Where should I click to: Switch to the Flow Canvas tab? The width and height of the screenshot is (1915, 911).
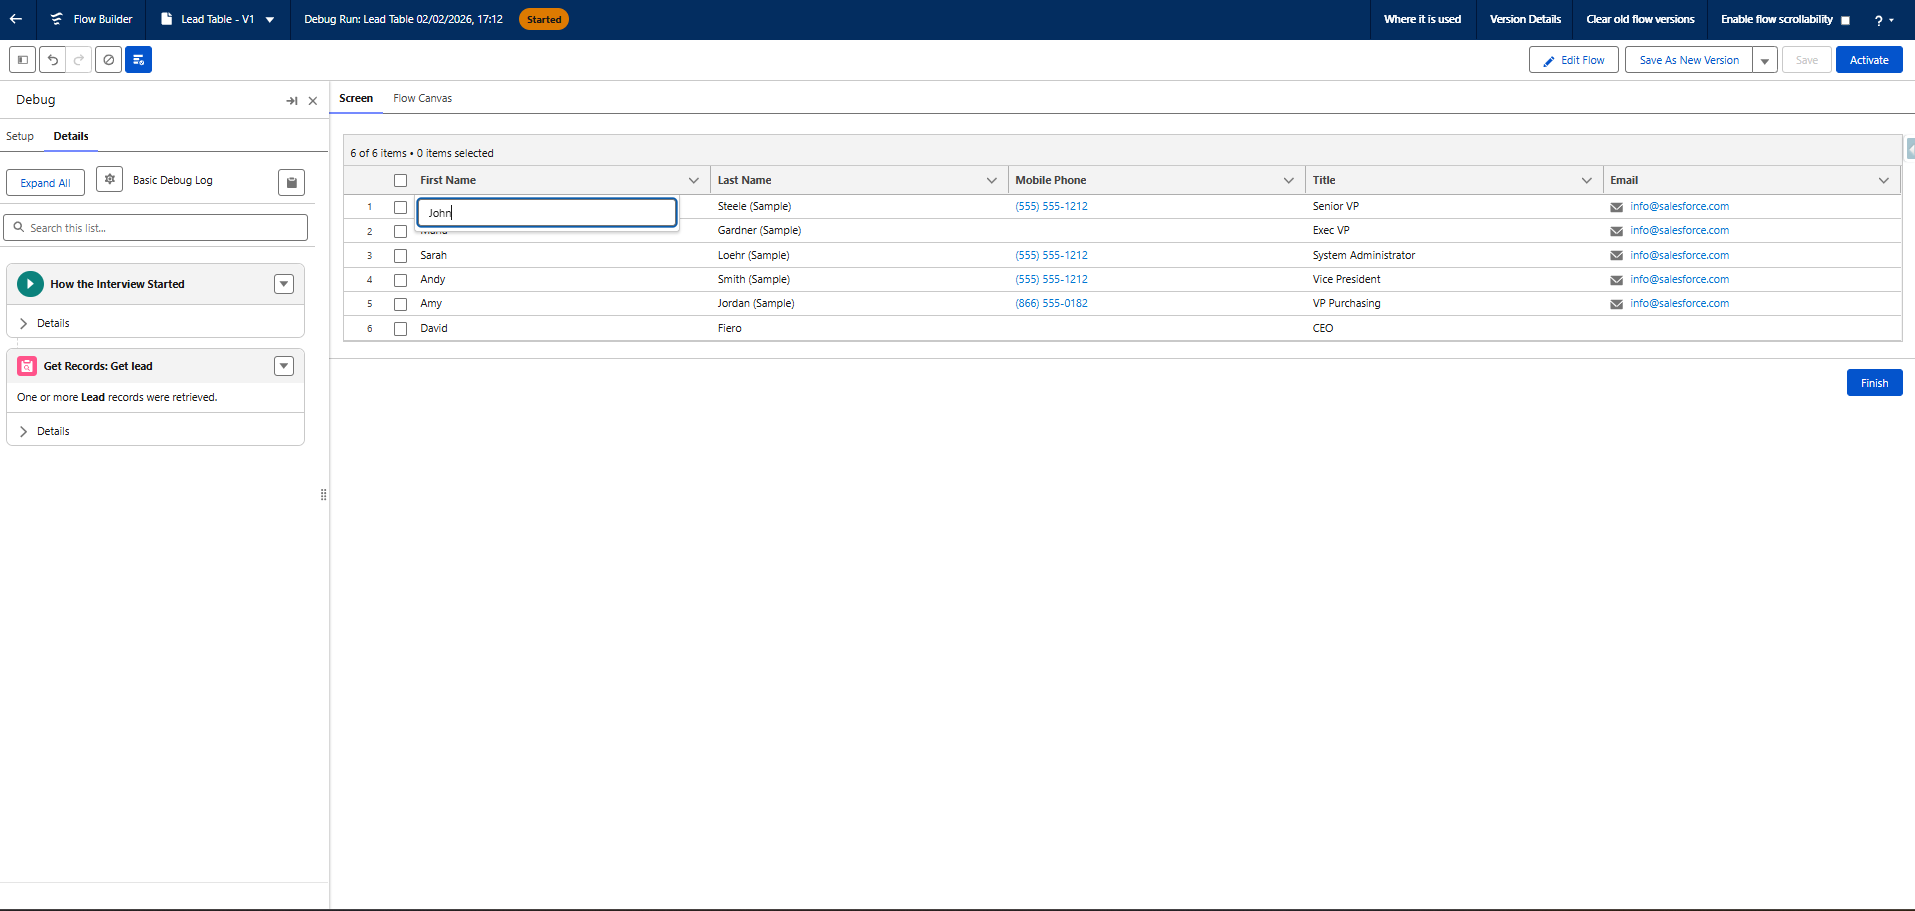click(422, 98)
